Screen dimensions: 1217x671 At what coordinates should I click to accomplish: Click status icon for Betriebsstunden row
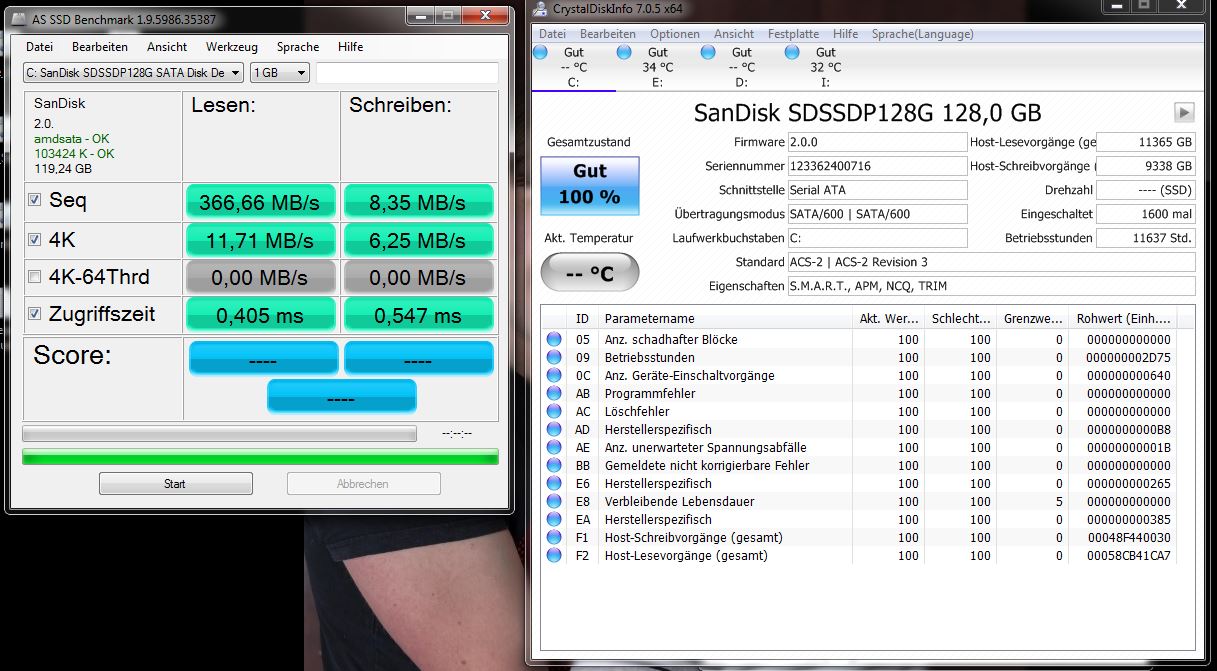point(554,357)
